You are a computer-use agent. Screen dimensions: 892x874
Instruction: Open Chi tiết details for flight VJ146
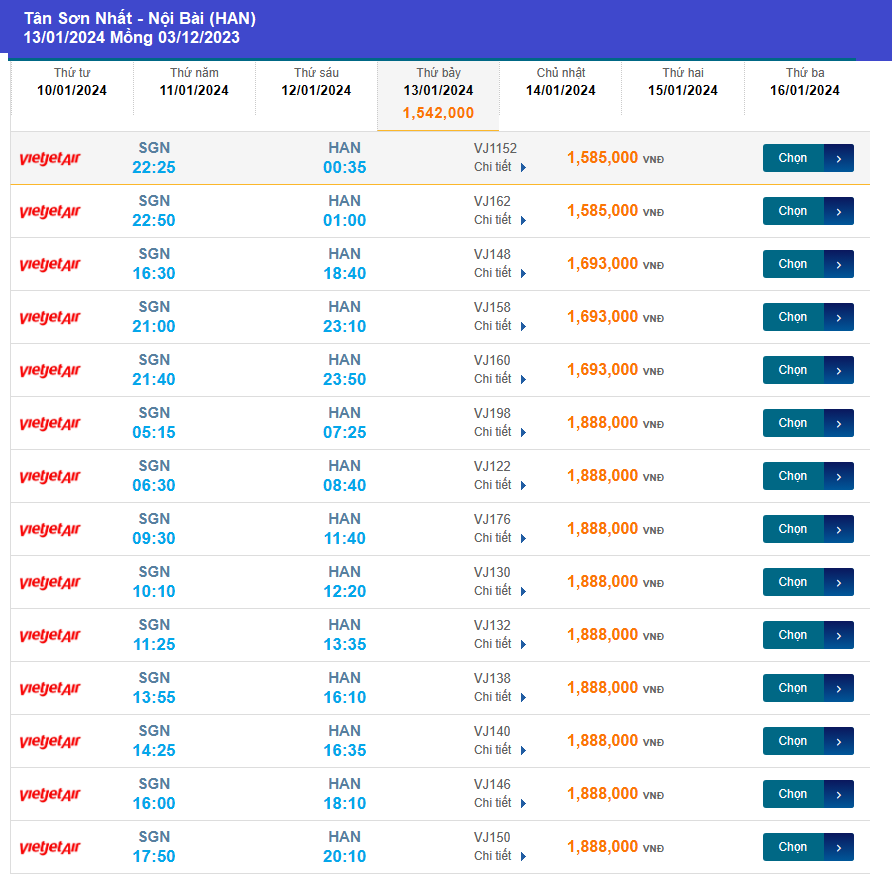click(x=499, y=803)
